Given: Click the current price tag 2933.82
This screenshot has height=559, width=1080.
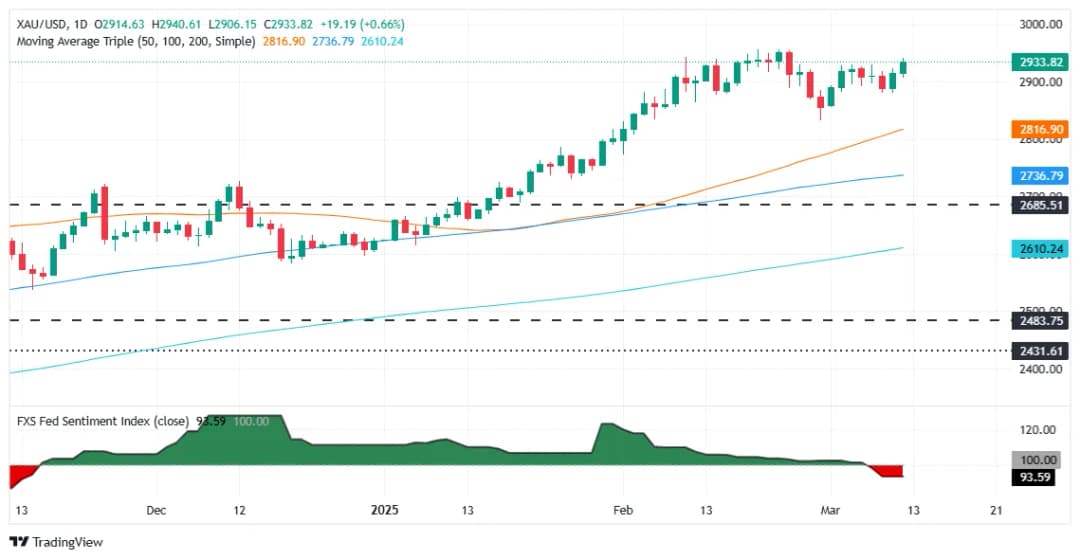Looking at the screenshot, I should pyautogui.click(x=1042, y=62).
